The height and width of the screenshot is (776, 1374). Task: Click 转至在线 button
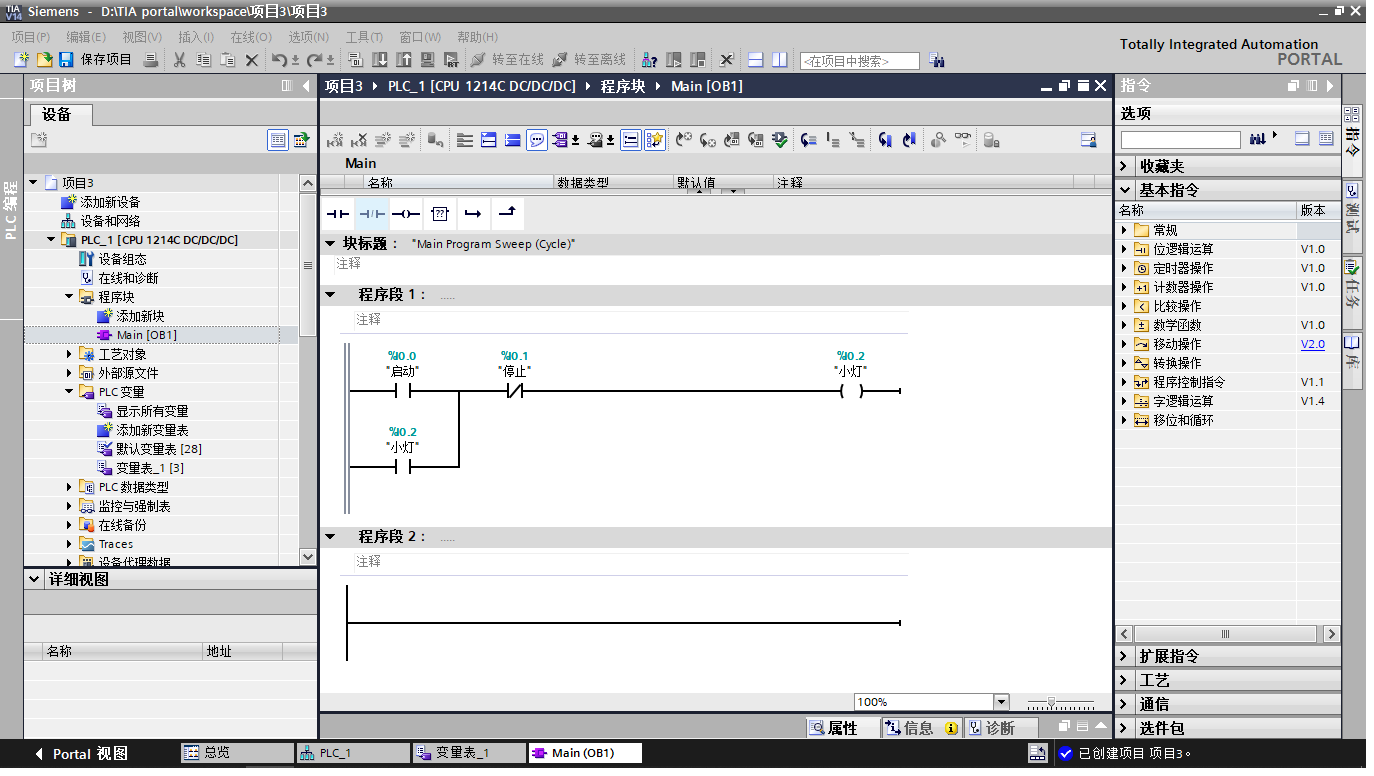507,60
